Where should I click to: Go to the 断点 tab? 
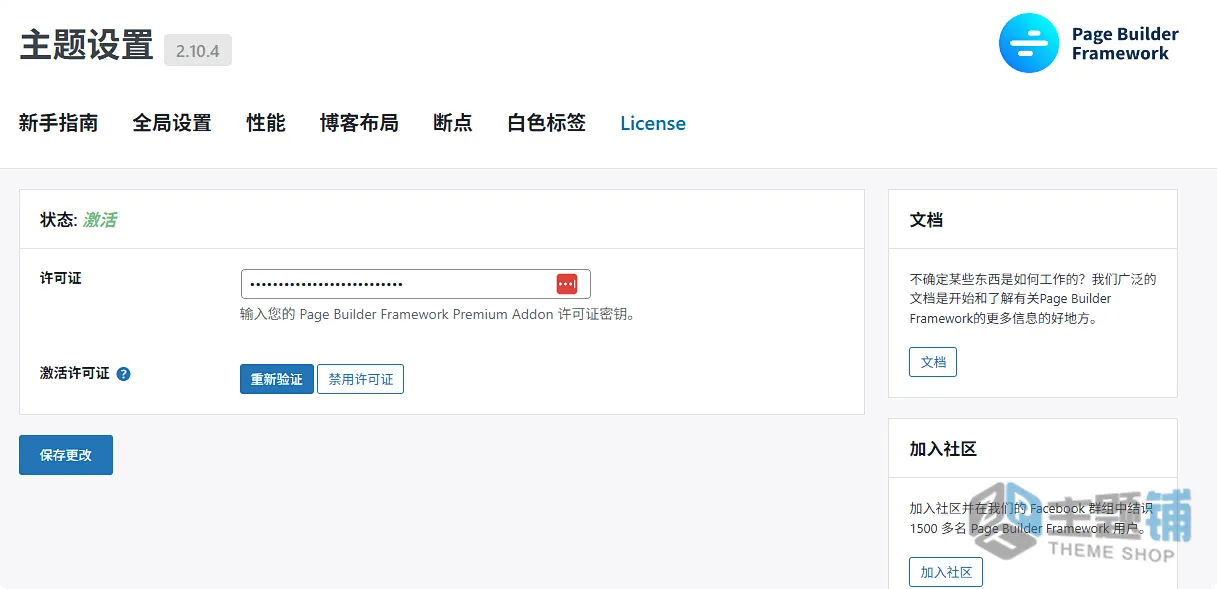click(x=453, y=123)
